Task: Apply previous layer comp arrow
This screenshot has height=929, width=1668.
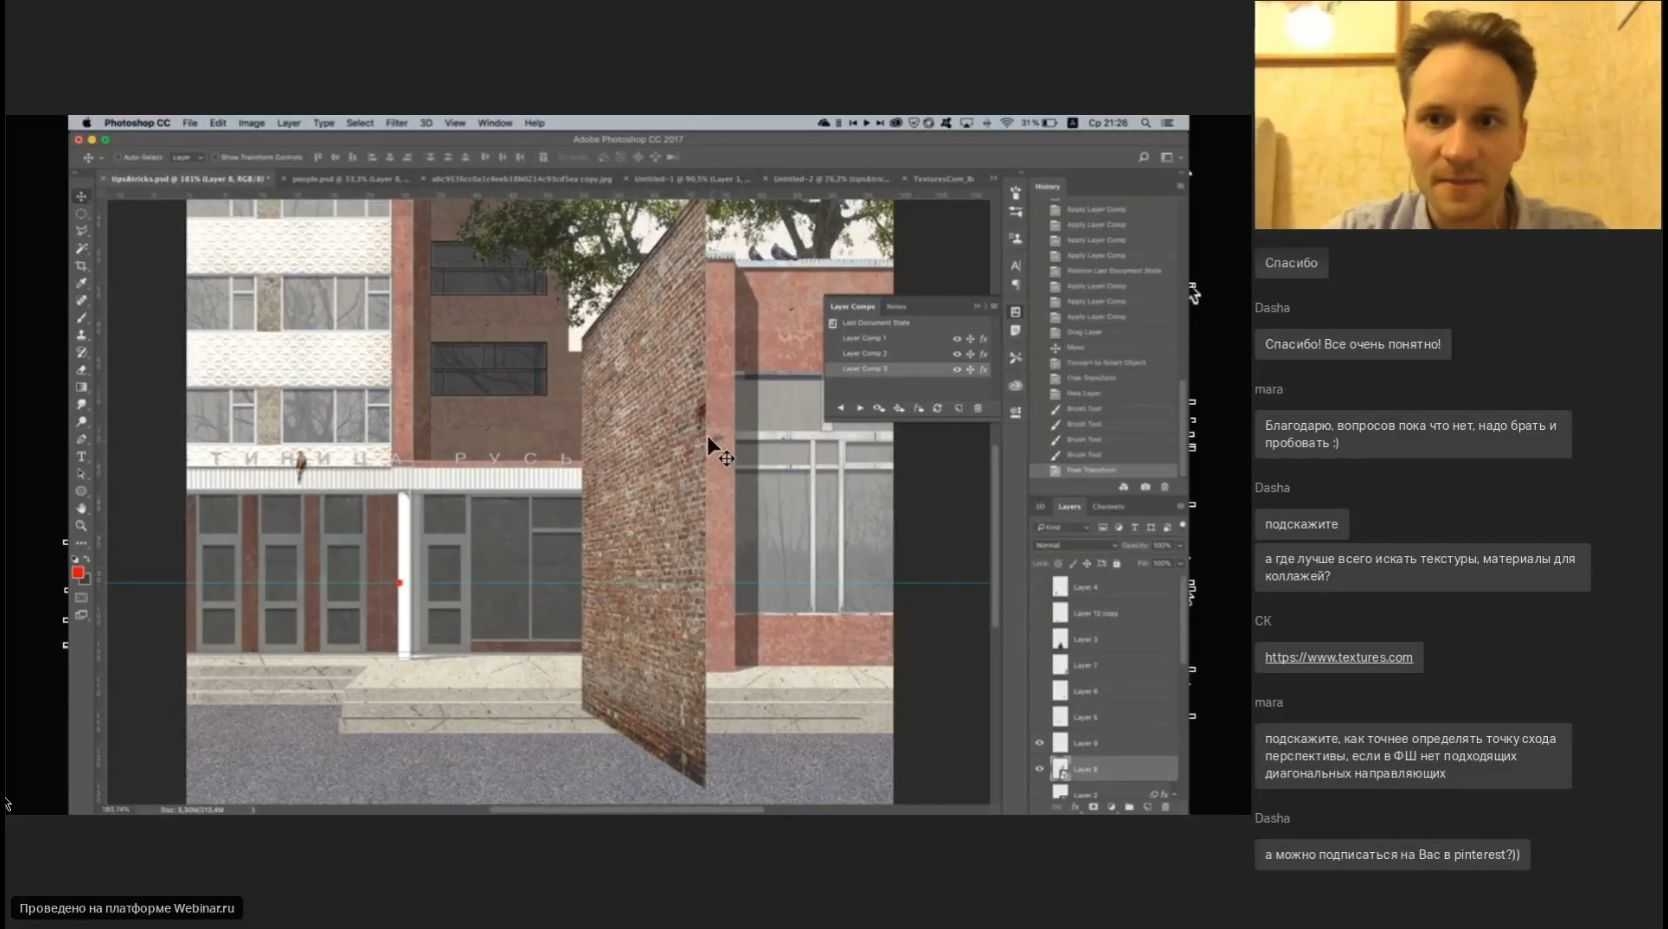Action: (841, 408)
